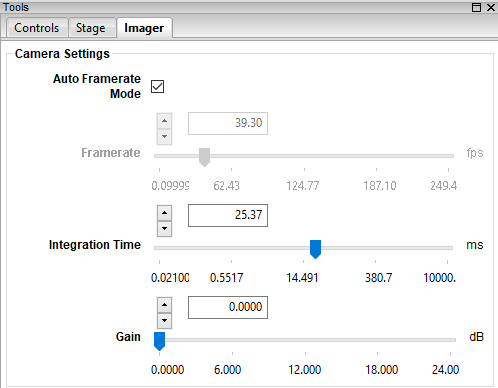Switch to the Controls tab
This screenshot has width=498, height=388.
pyautogui.click(x=37, y=28)
